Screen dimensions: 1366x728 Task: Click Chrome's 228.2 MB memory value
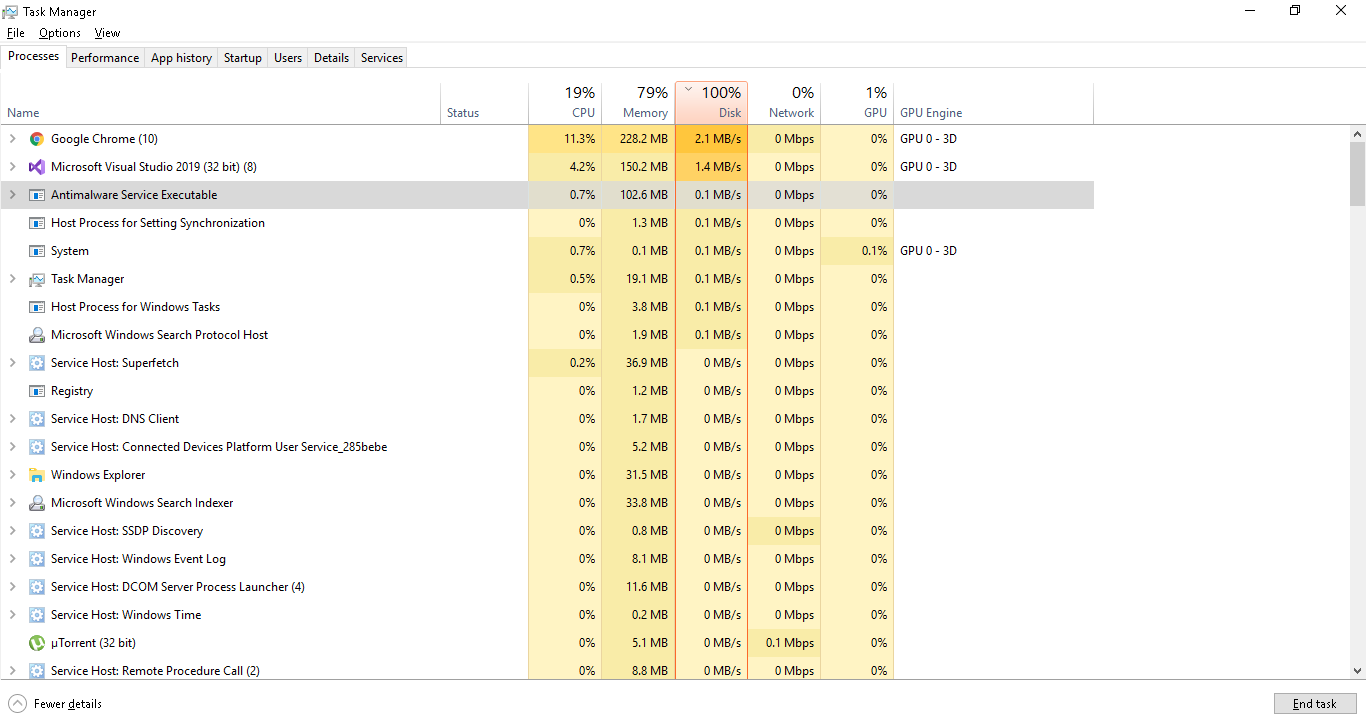point(644,139)
